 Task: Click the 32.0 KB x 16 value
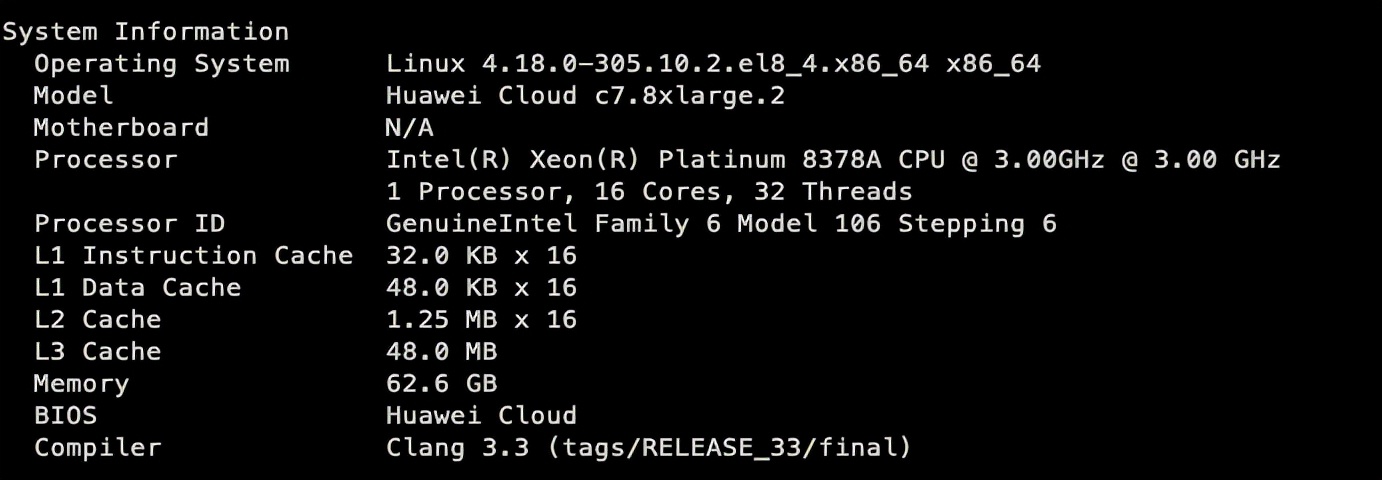(x=481, y=256)
